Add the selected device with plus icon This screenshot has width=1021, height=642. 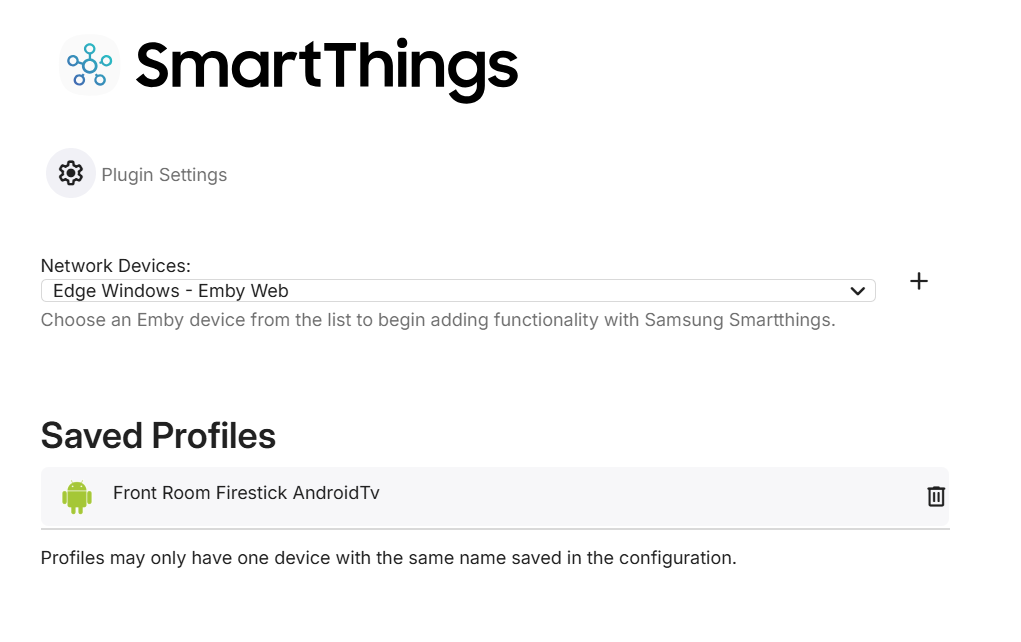coord(918,281)
